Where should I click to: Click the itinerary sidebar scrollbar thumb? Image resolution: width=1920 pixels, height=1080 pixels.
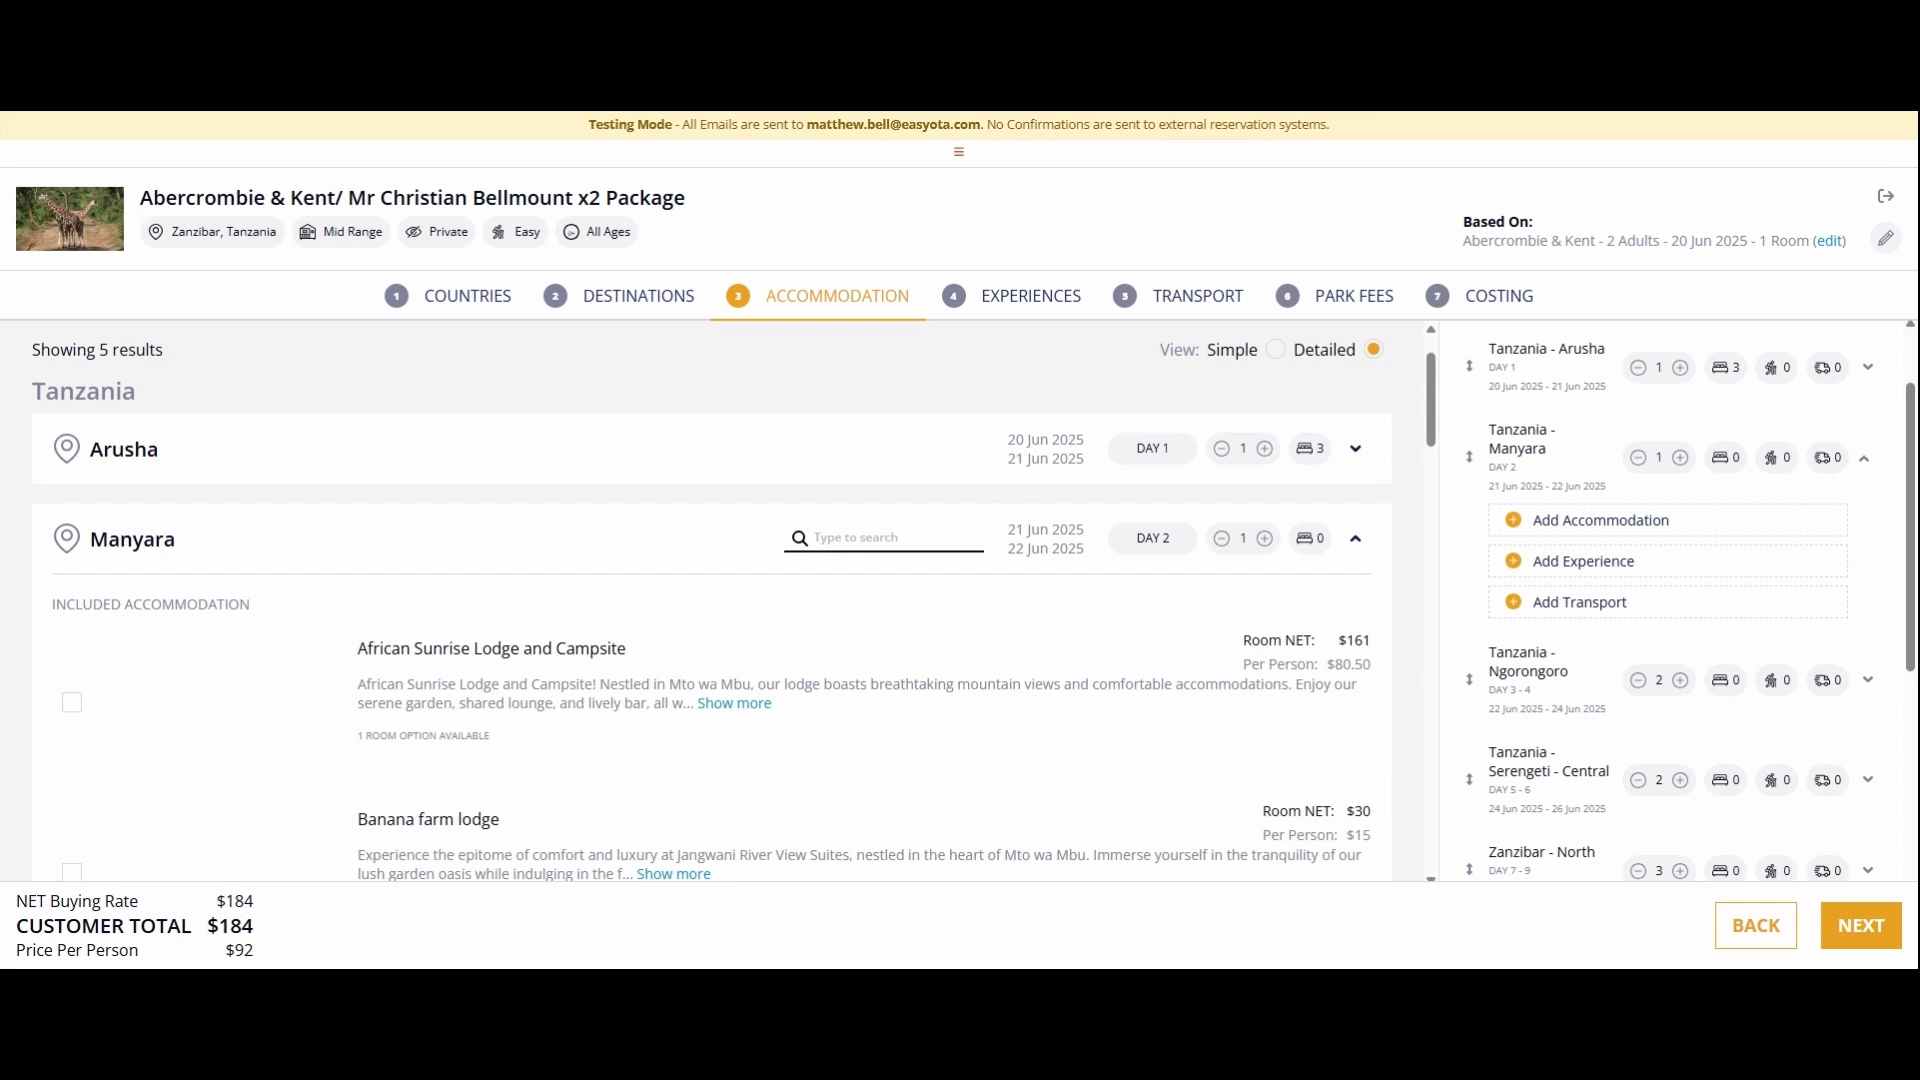(x=1910, y=527)
